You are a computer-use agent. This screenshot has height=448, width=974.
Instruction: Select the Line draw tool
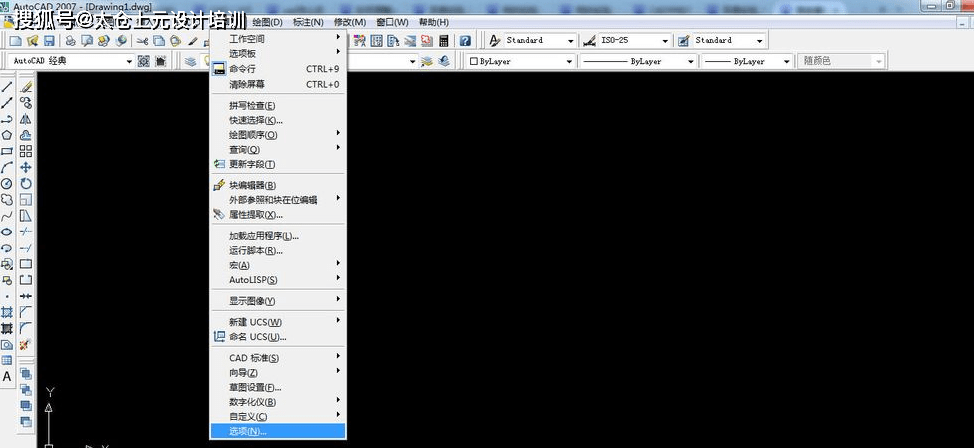point(7,87)
